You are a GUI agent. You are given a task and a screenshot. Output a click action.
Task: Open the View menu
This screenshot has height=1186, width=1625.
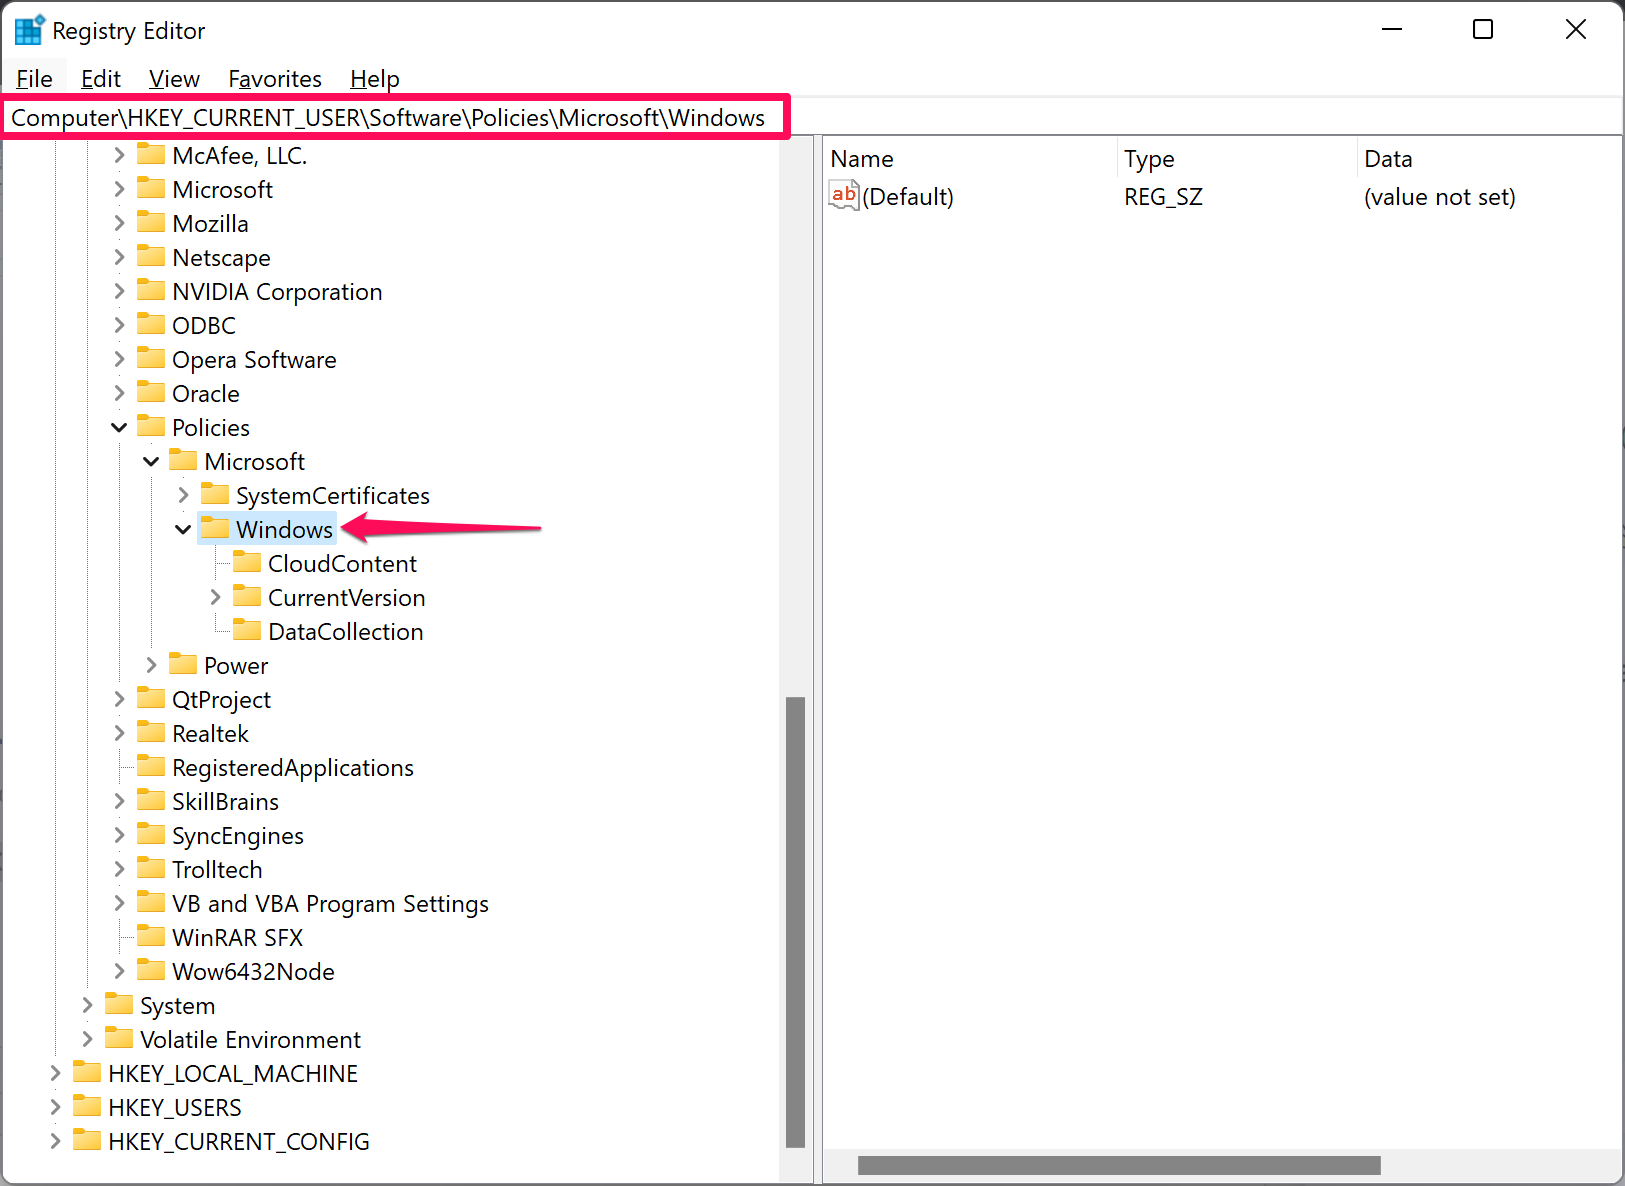click(174, 78)
